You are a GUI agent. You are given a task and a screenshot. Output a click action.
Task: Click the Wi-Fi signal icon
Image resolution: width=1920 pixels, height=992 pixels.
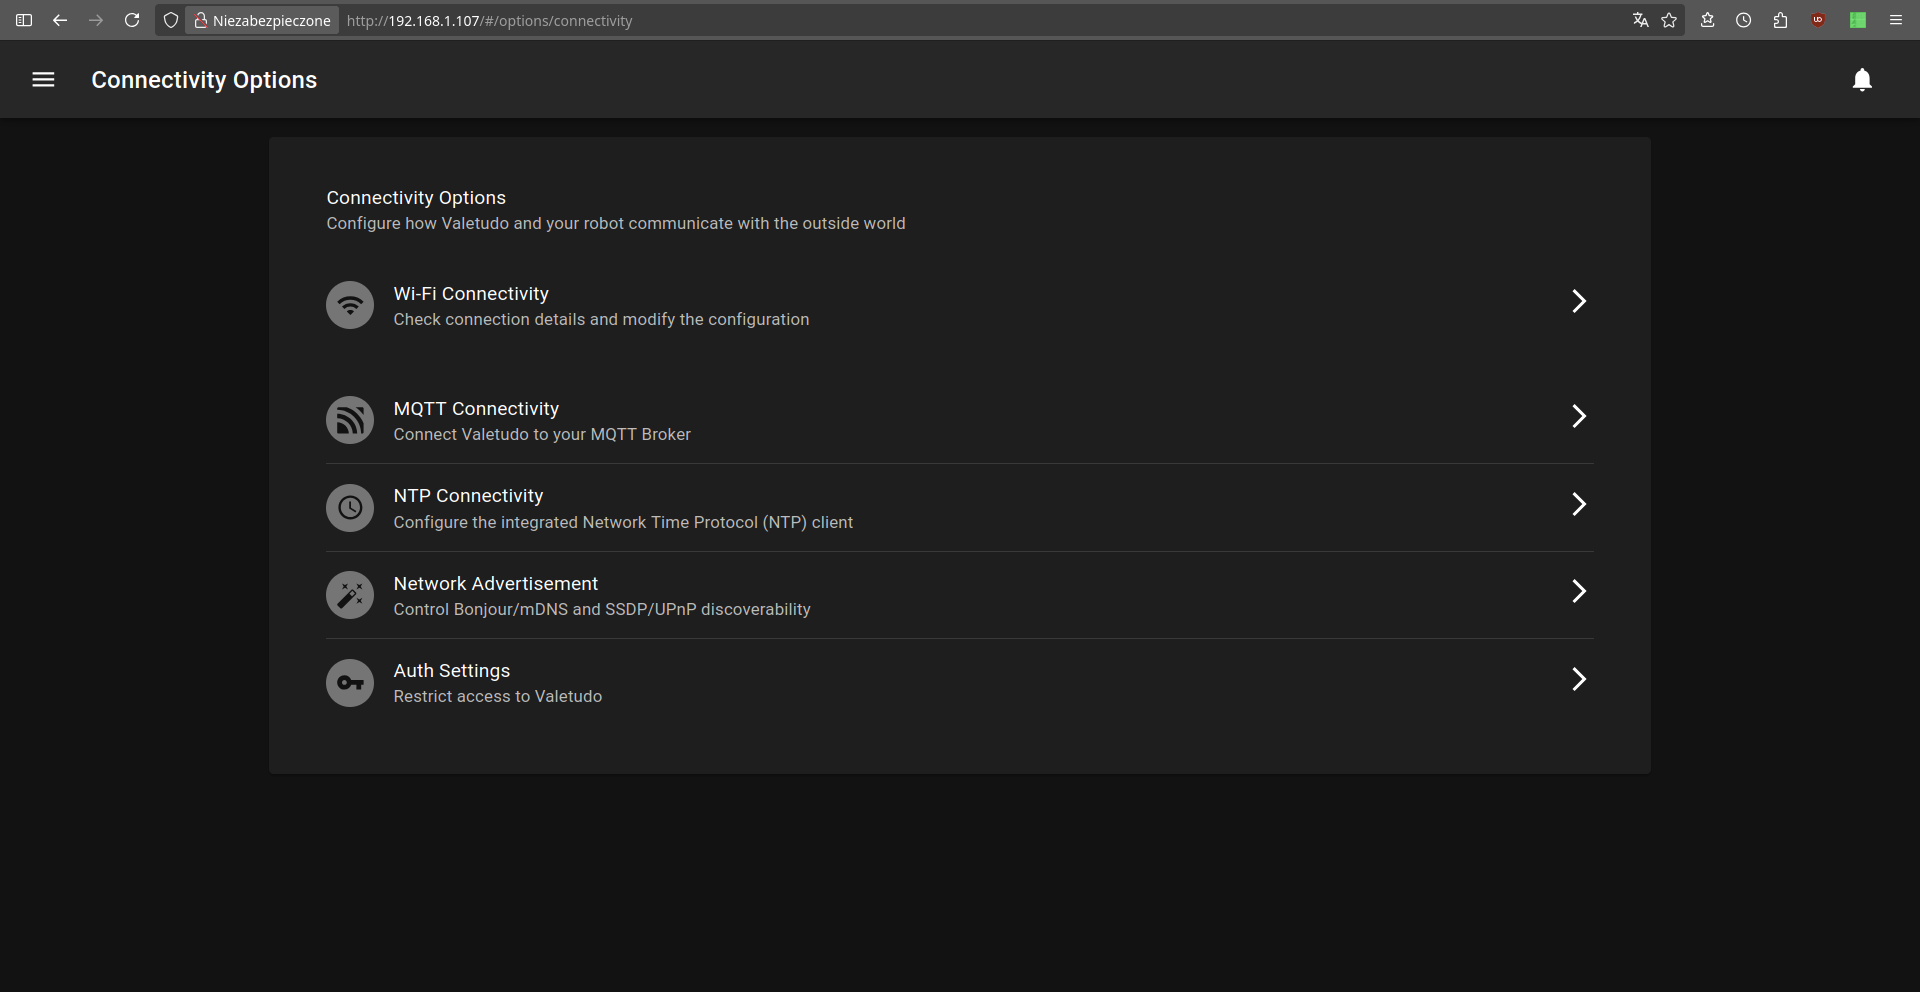350,305
